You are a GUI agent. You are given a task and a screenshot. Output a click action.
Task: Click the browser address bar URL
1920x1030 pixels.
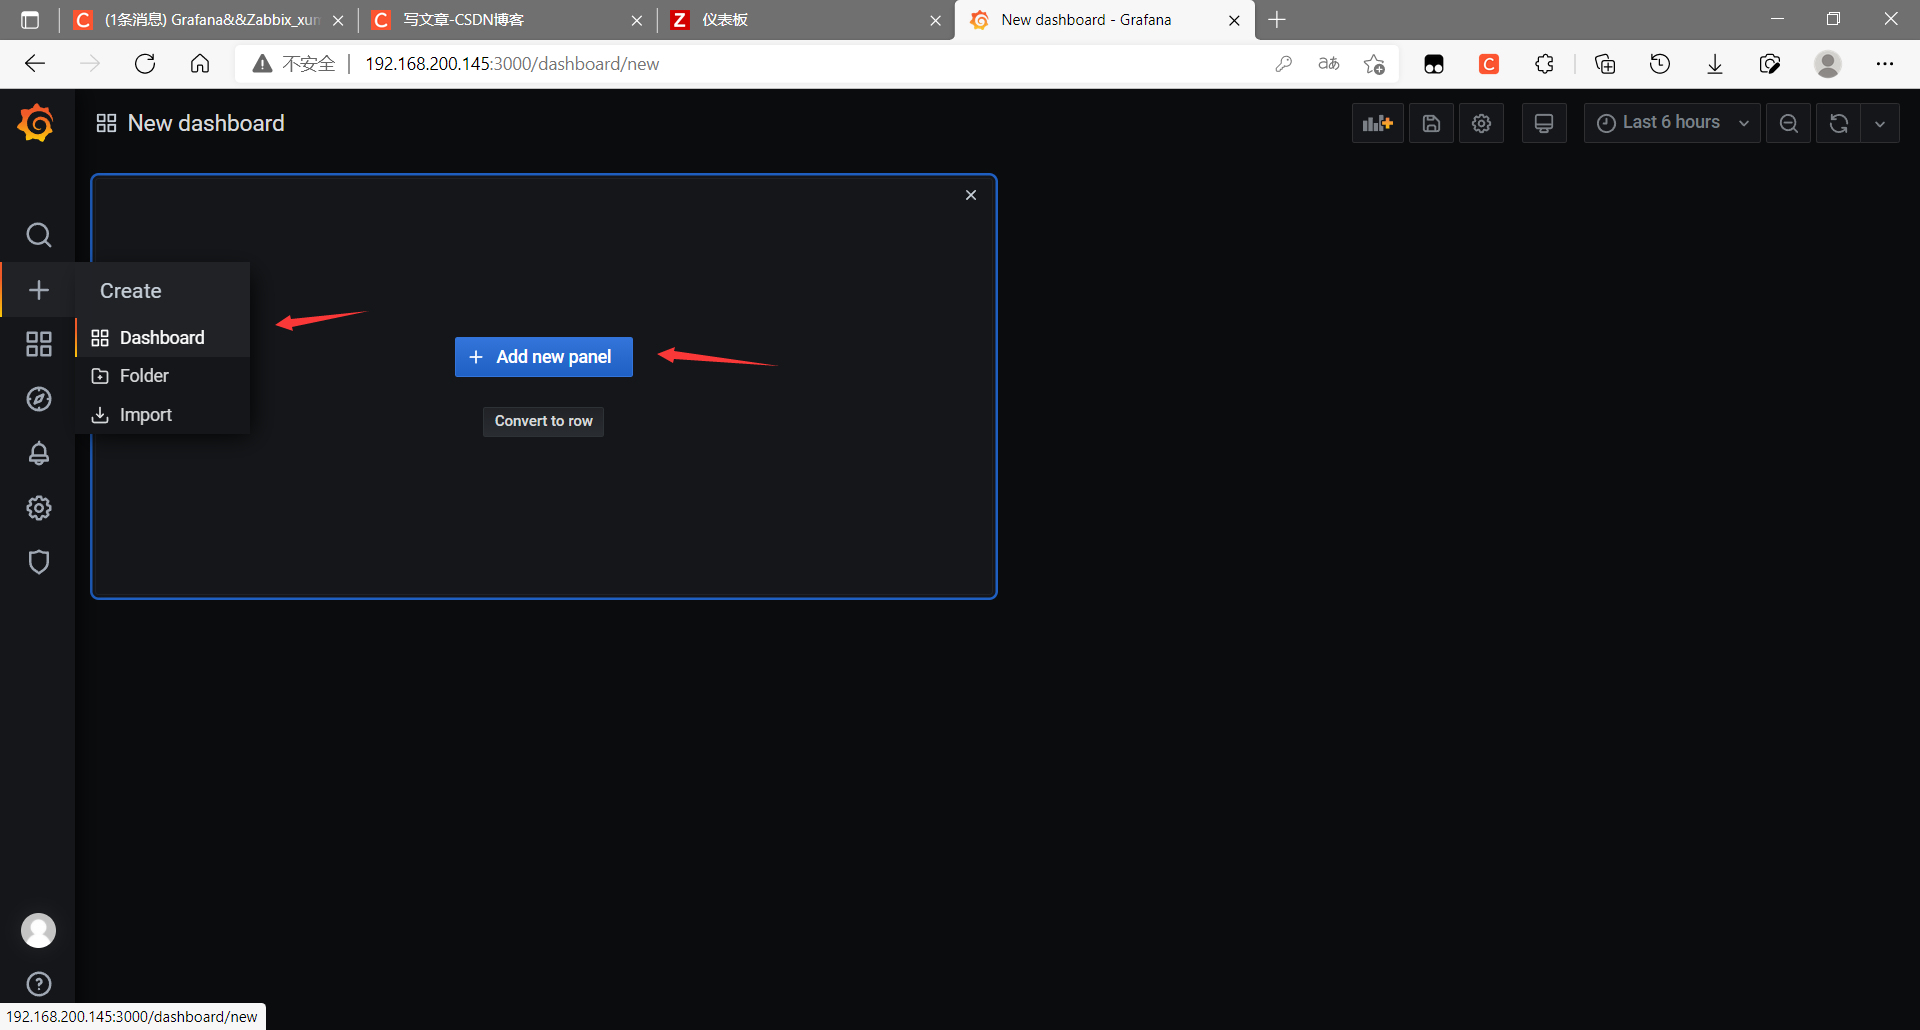(x=511, y=63)
